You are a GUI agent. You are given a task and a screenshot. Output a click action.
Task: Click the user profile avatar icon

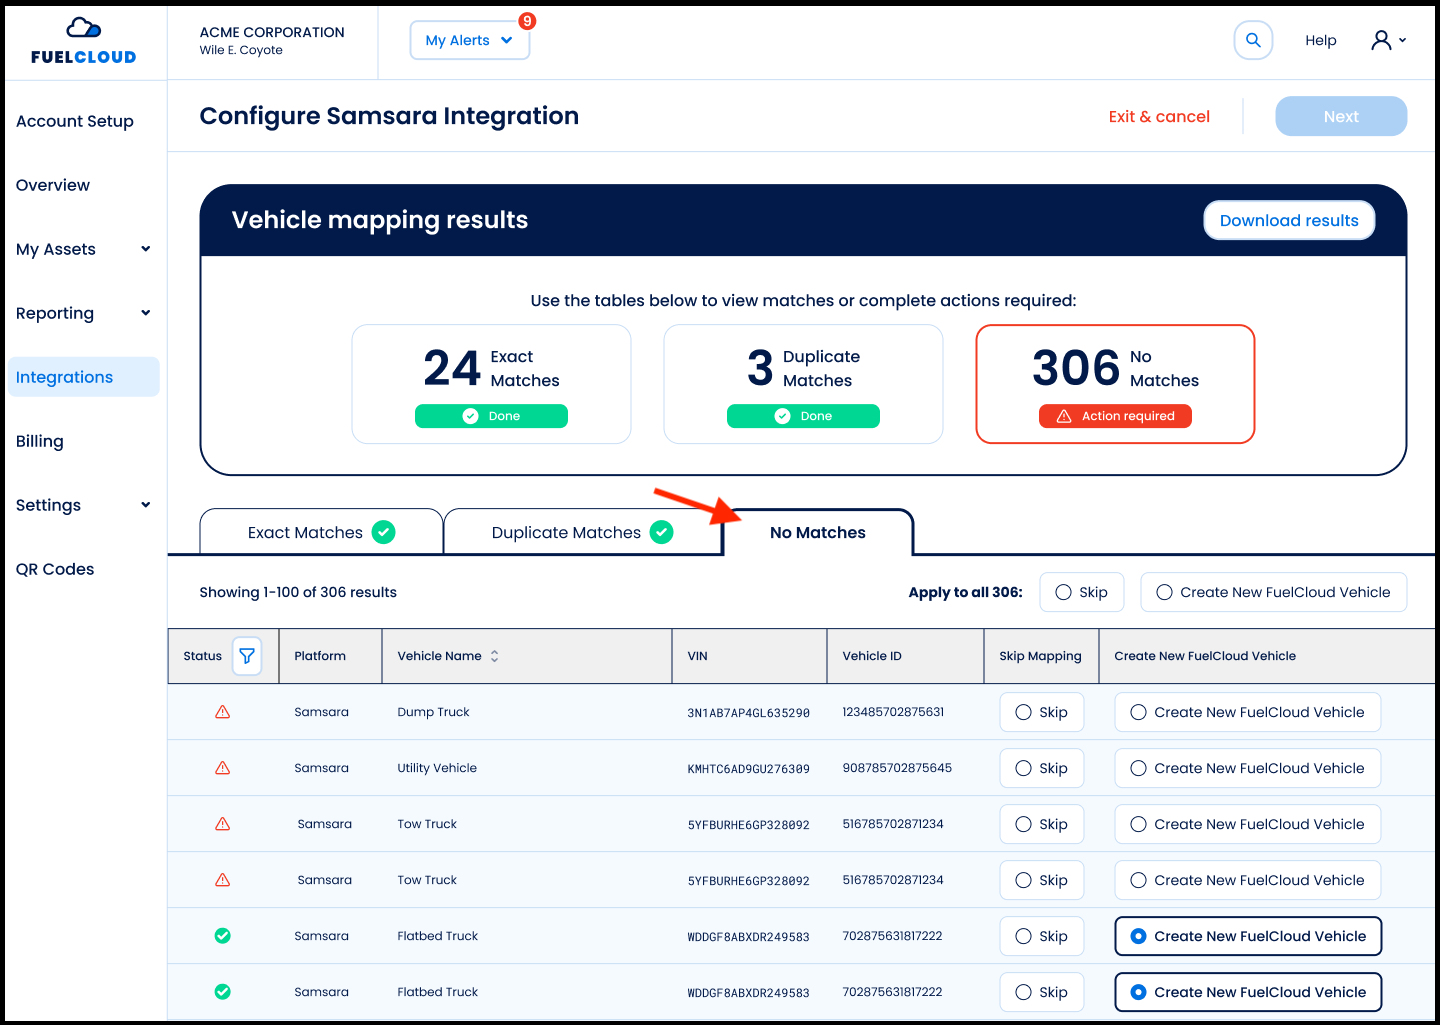(x=1382, y=40)
